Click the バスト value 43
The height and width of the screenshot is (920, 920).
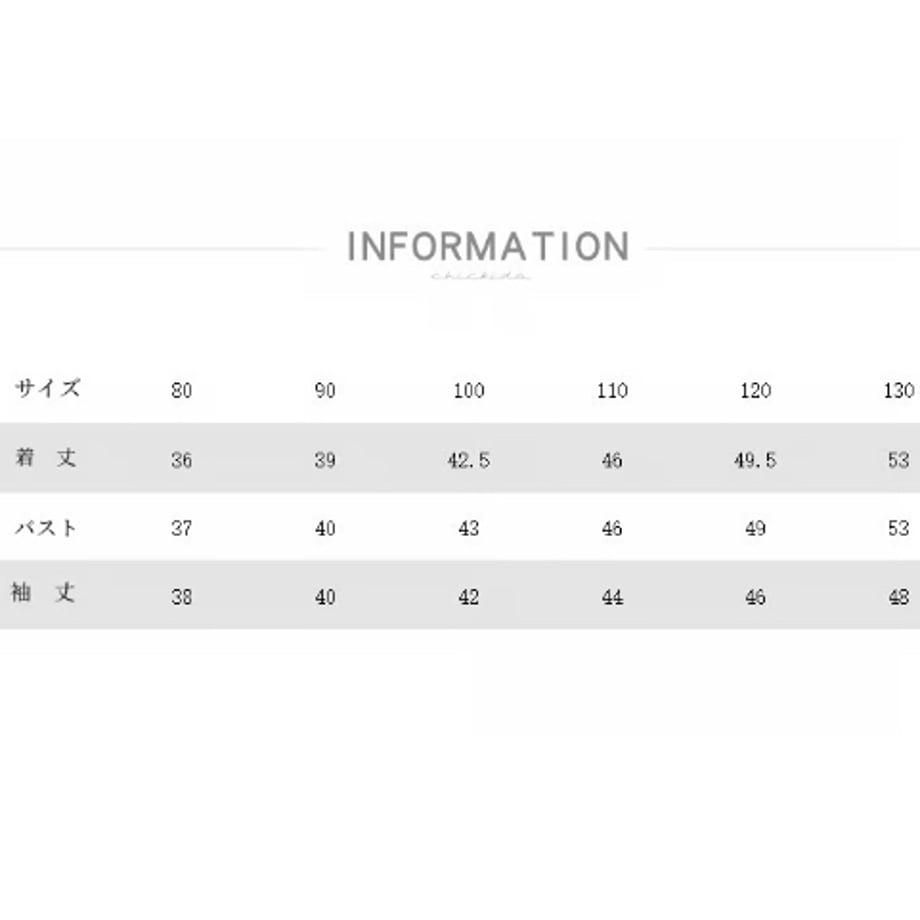468,528
